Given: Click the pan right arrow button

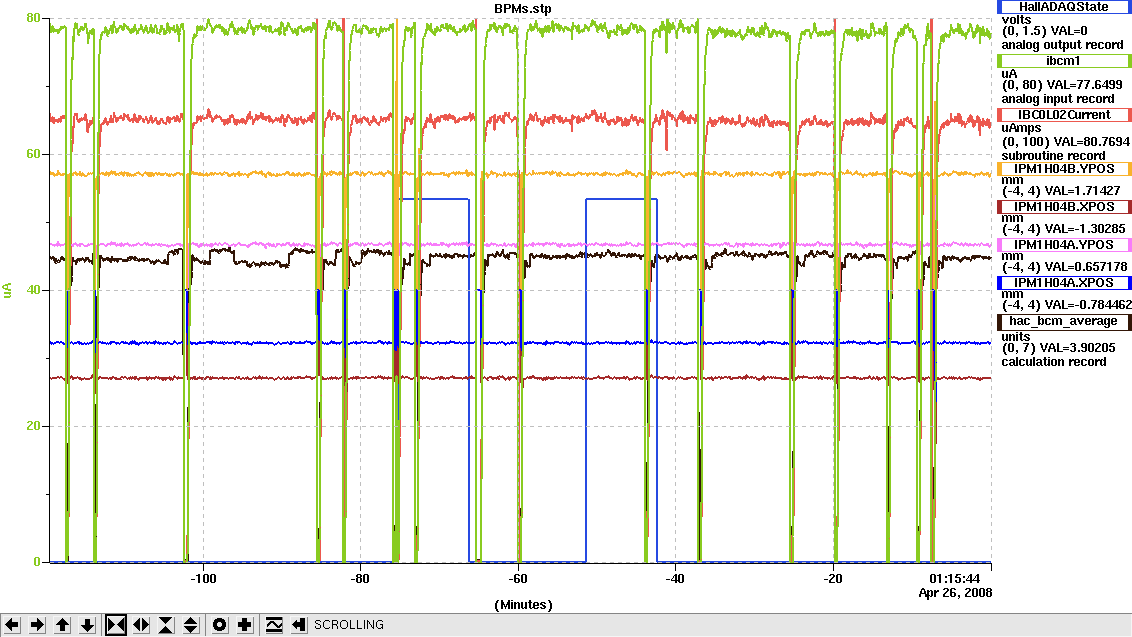Looking at the screenshot, I should click(38, 625).
